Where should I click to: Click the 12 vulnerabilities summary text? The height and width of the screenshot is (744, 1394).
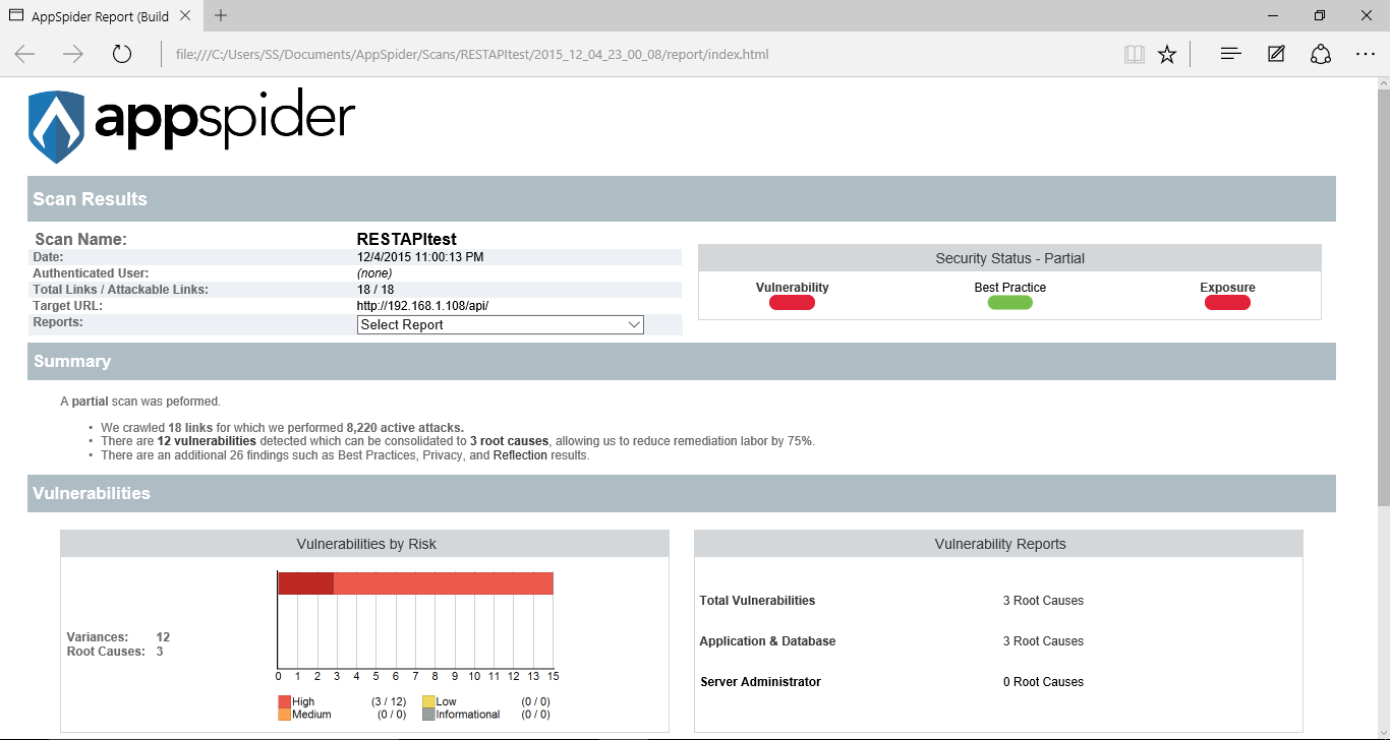coord(207,441)
